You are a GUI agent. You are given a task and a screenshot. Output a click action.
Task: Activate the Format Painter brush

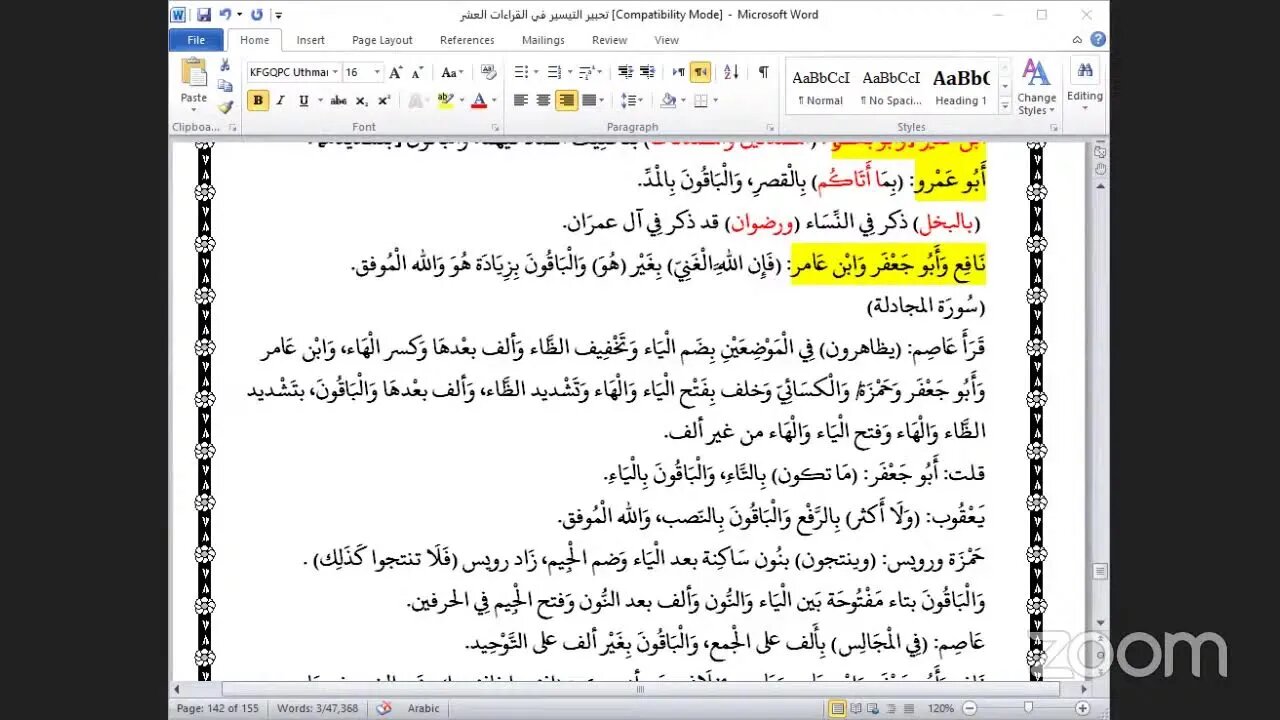click(225, 106)
